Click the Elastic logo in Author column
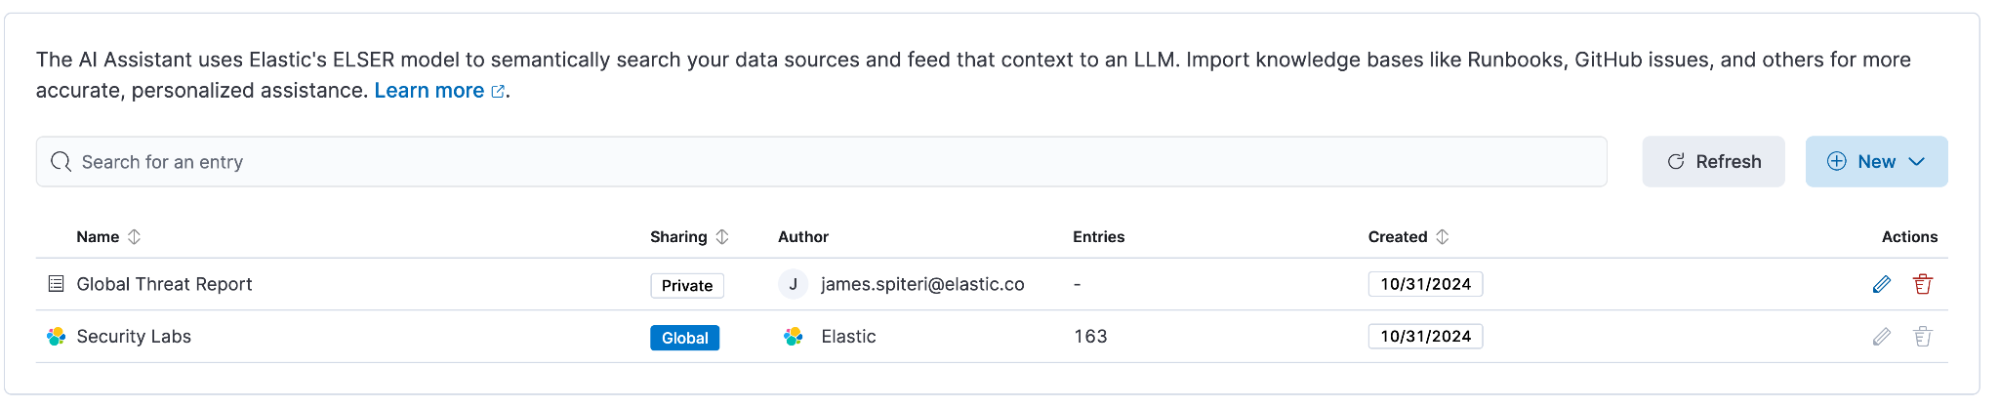1999x410 pixels. click(793, 337)
